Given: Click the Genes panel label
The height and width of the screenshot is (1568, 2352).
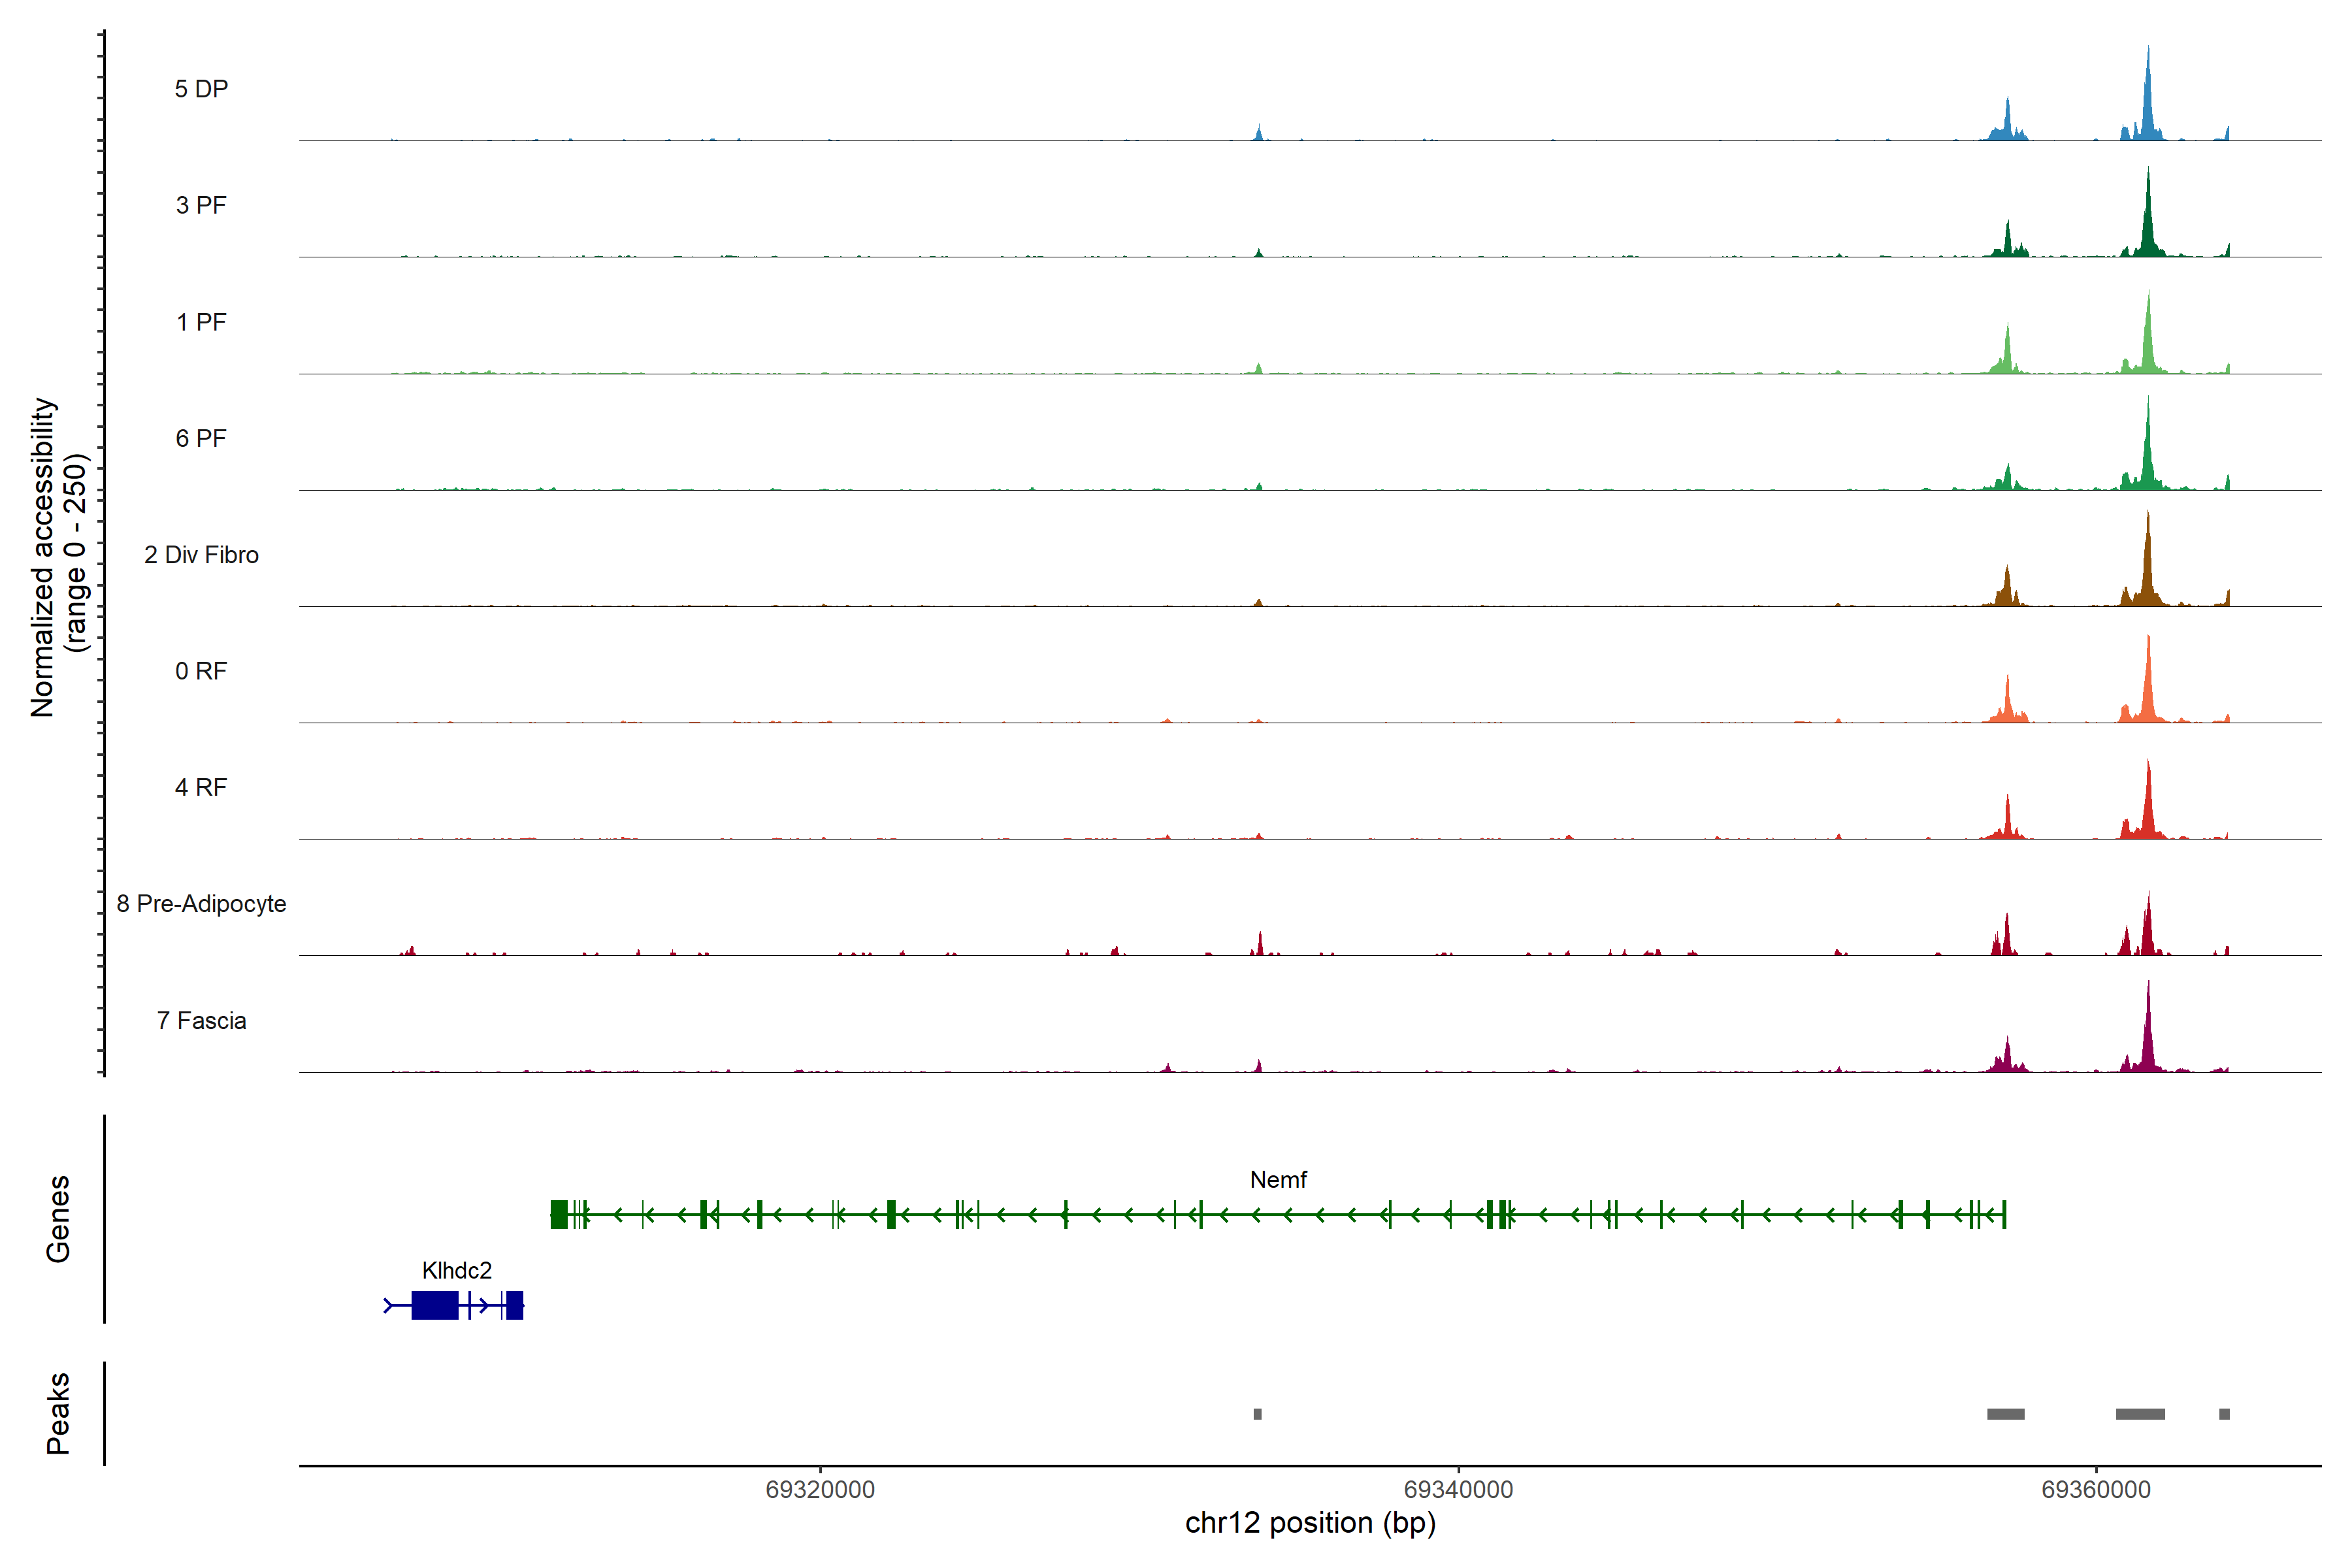Looking at the screenshot, I should (58, 1219).
